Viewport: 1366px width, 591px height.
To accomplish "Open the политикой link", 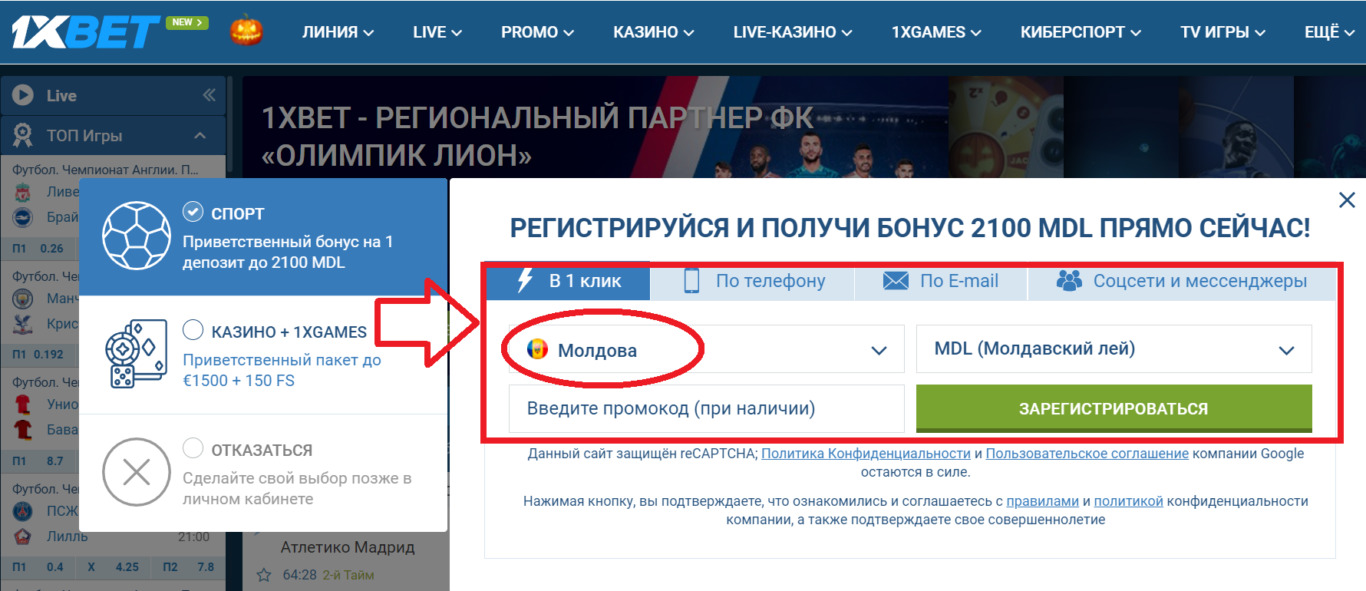I will [1128, 501].
